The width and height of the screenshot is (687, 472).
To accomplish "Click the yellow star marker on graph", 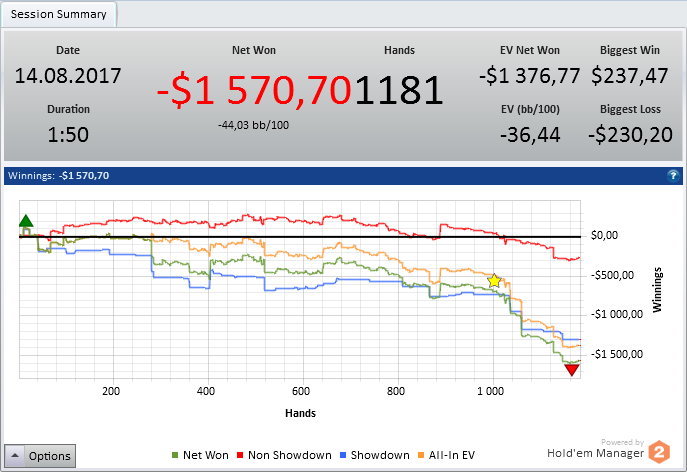I will pyautogui.click(x=494, y=280).
